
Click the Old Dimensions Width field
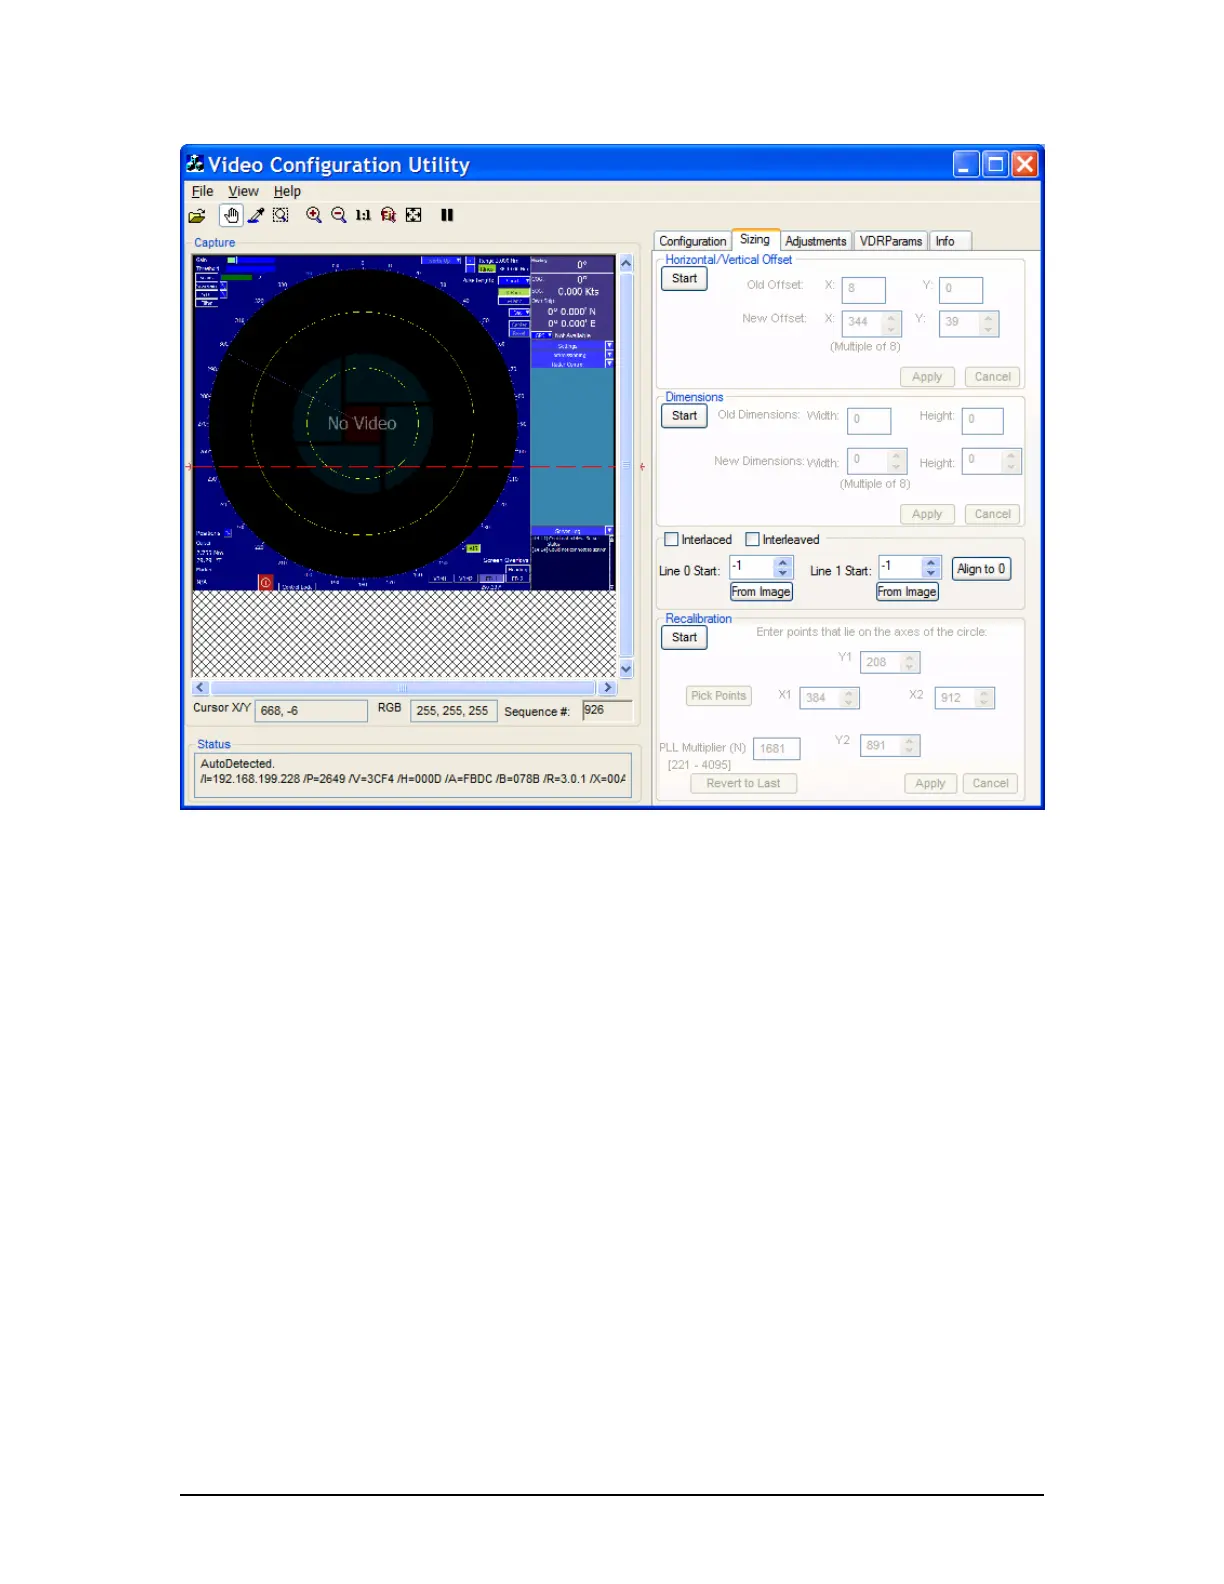pyautogui.click(x=869, y=420)
